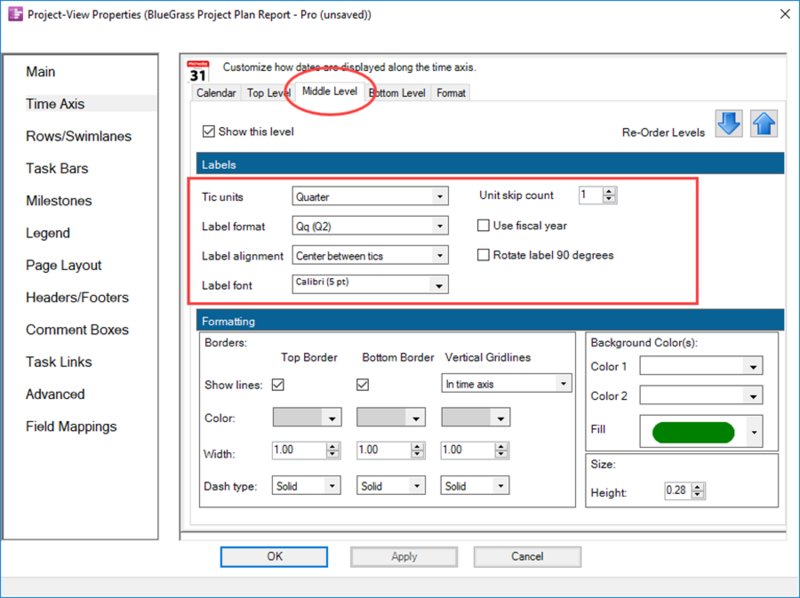800x598 pixels.
Task: Click the OK button
Action: [274, 557]
